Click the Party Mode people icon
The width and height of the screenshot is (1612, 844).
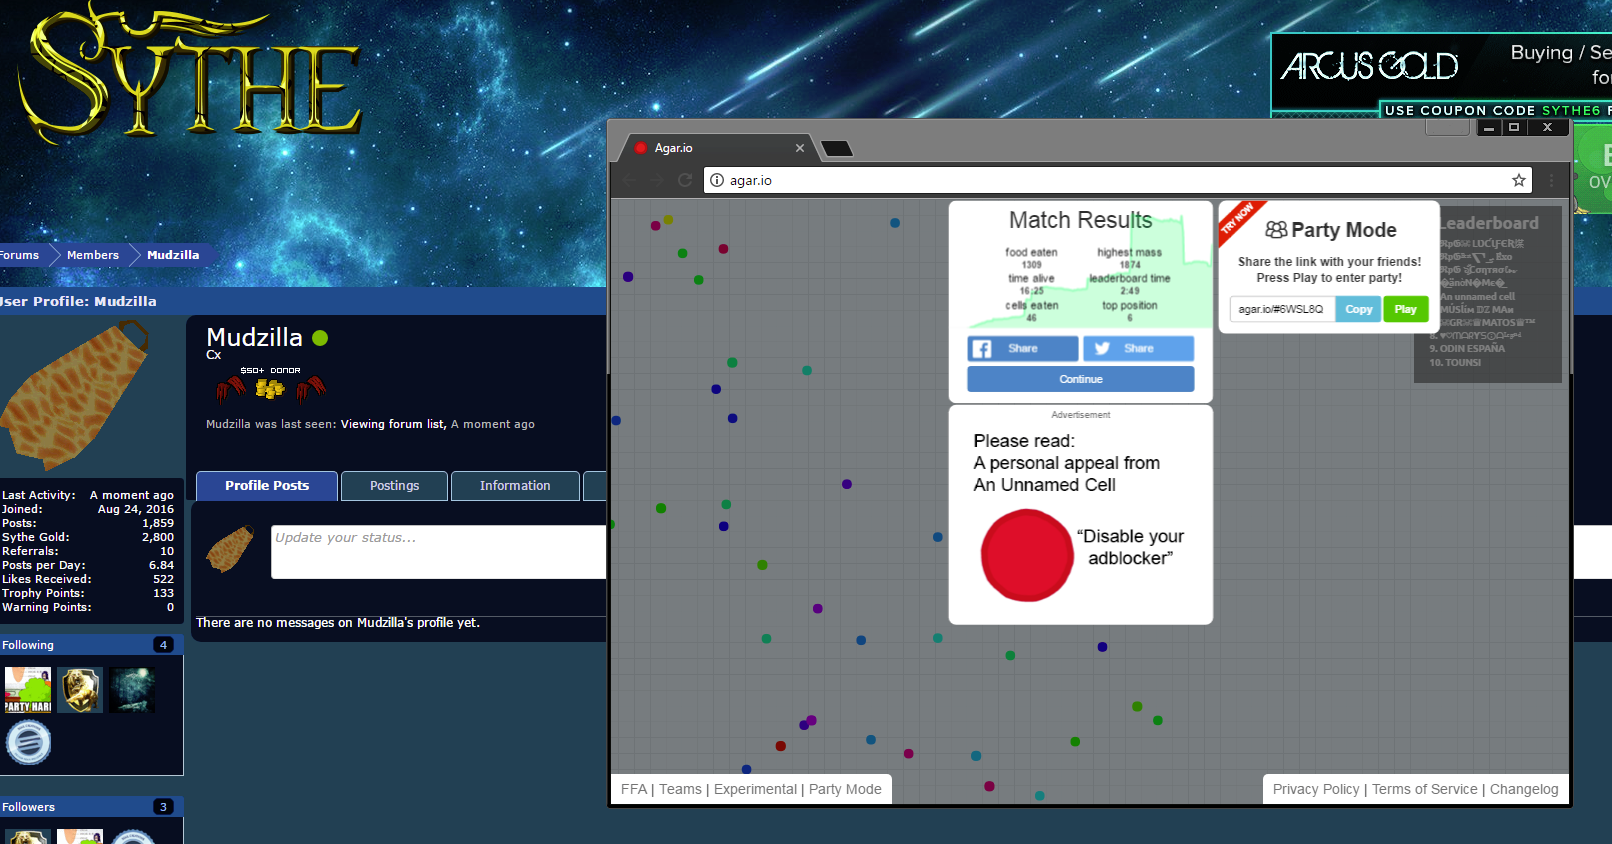[1276, 230]
